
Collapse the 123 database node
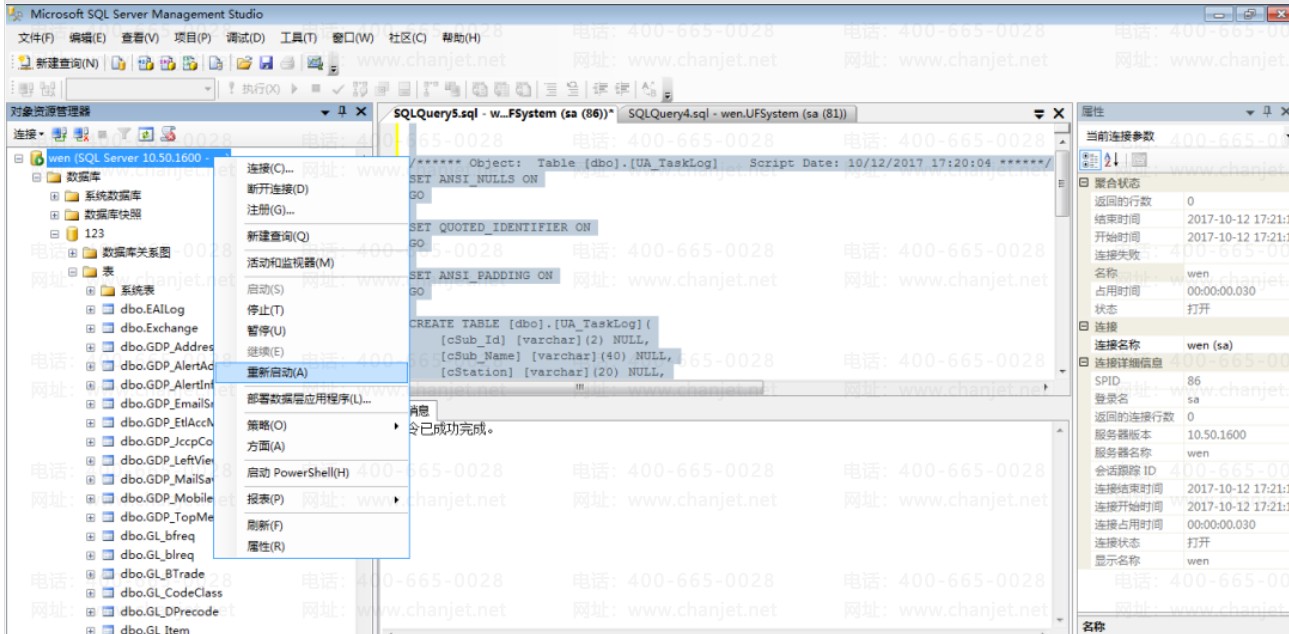55,234
